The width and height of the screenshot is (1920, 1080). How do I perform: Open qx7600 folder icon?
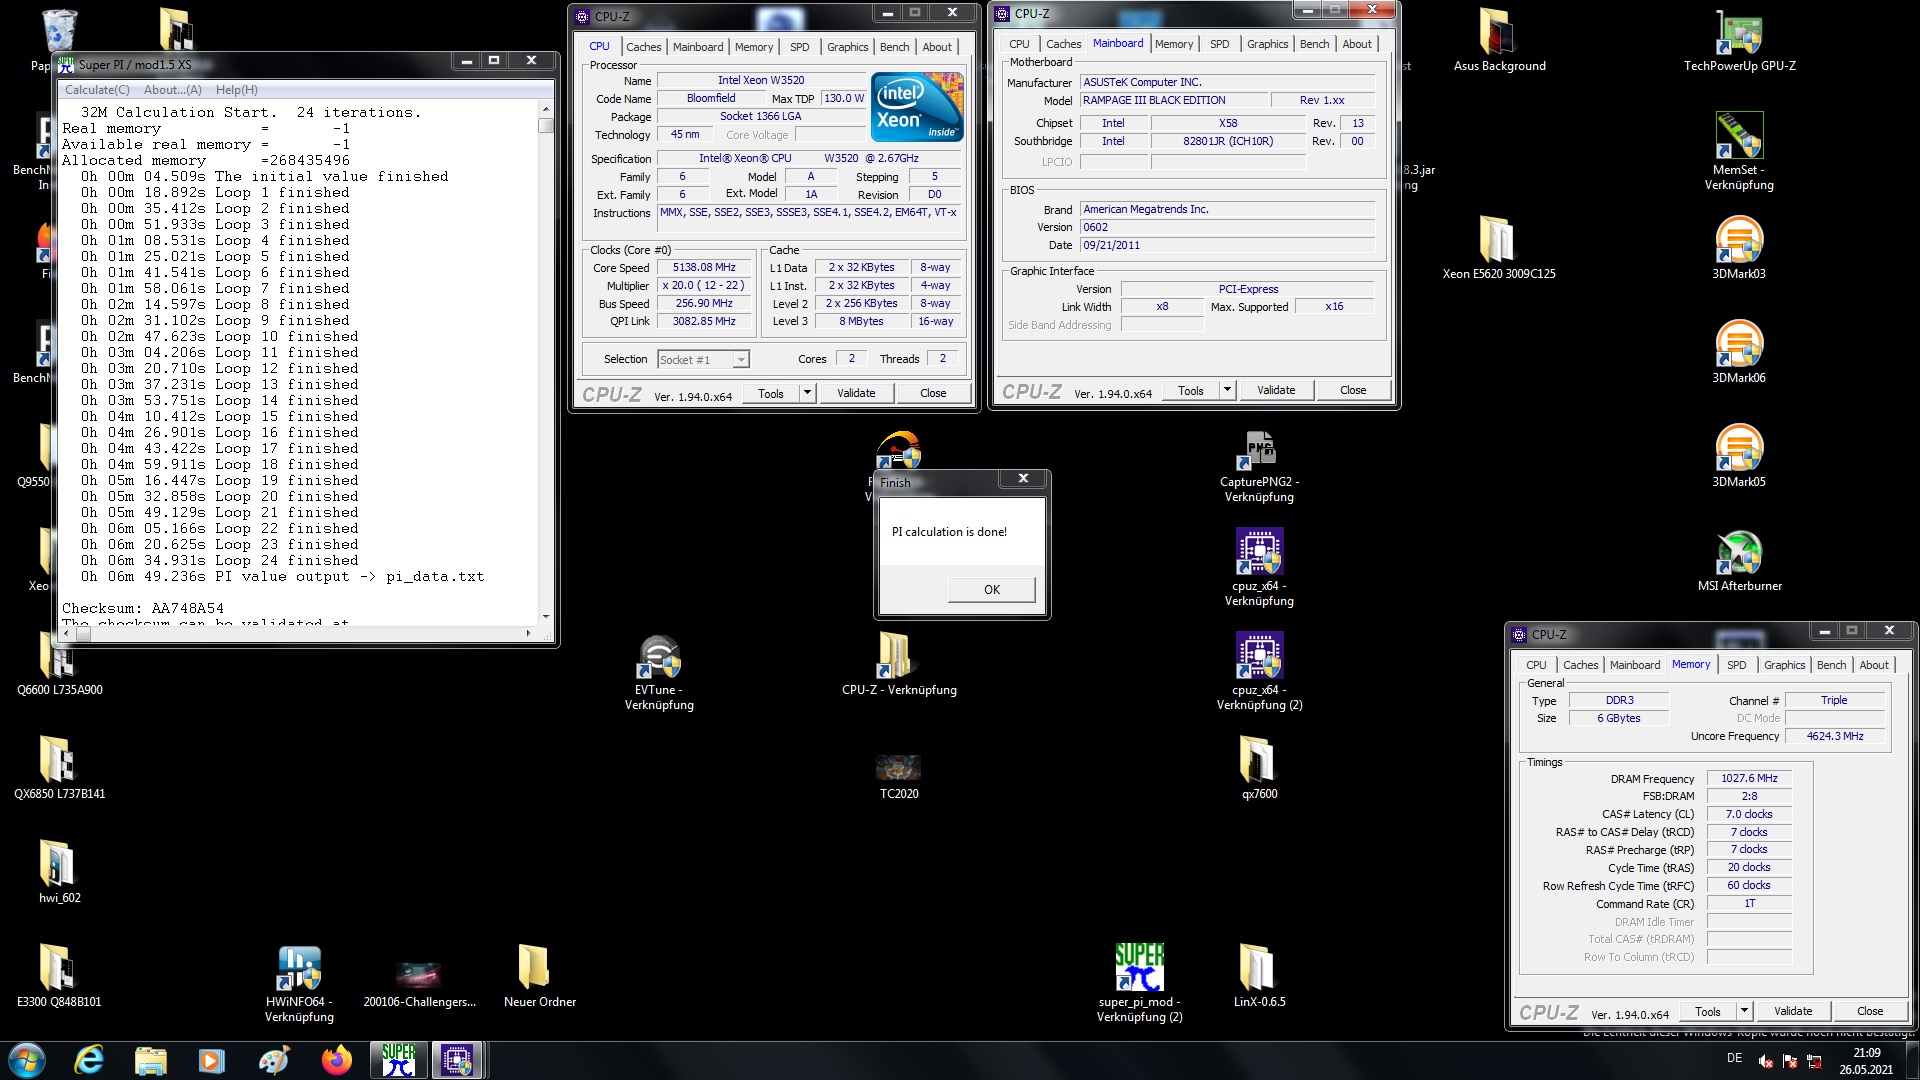click(x=1259, y=768)
